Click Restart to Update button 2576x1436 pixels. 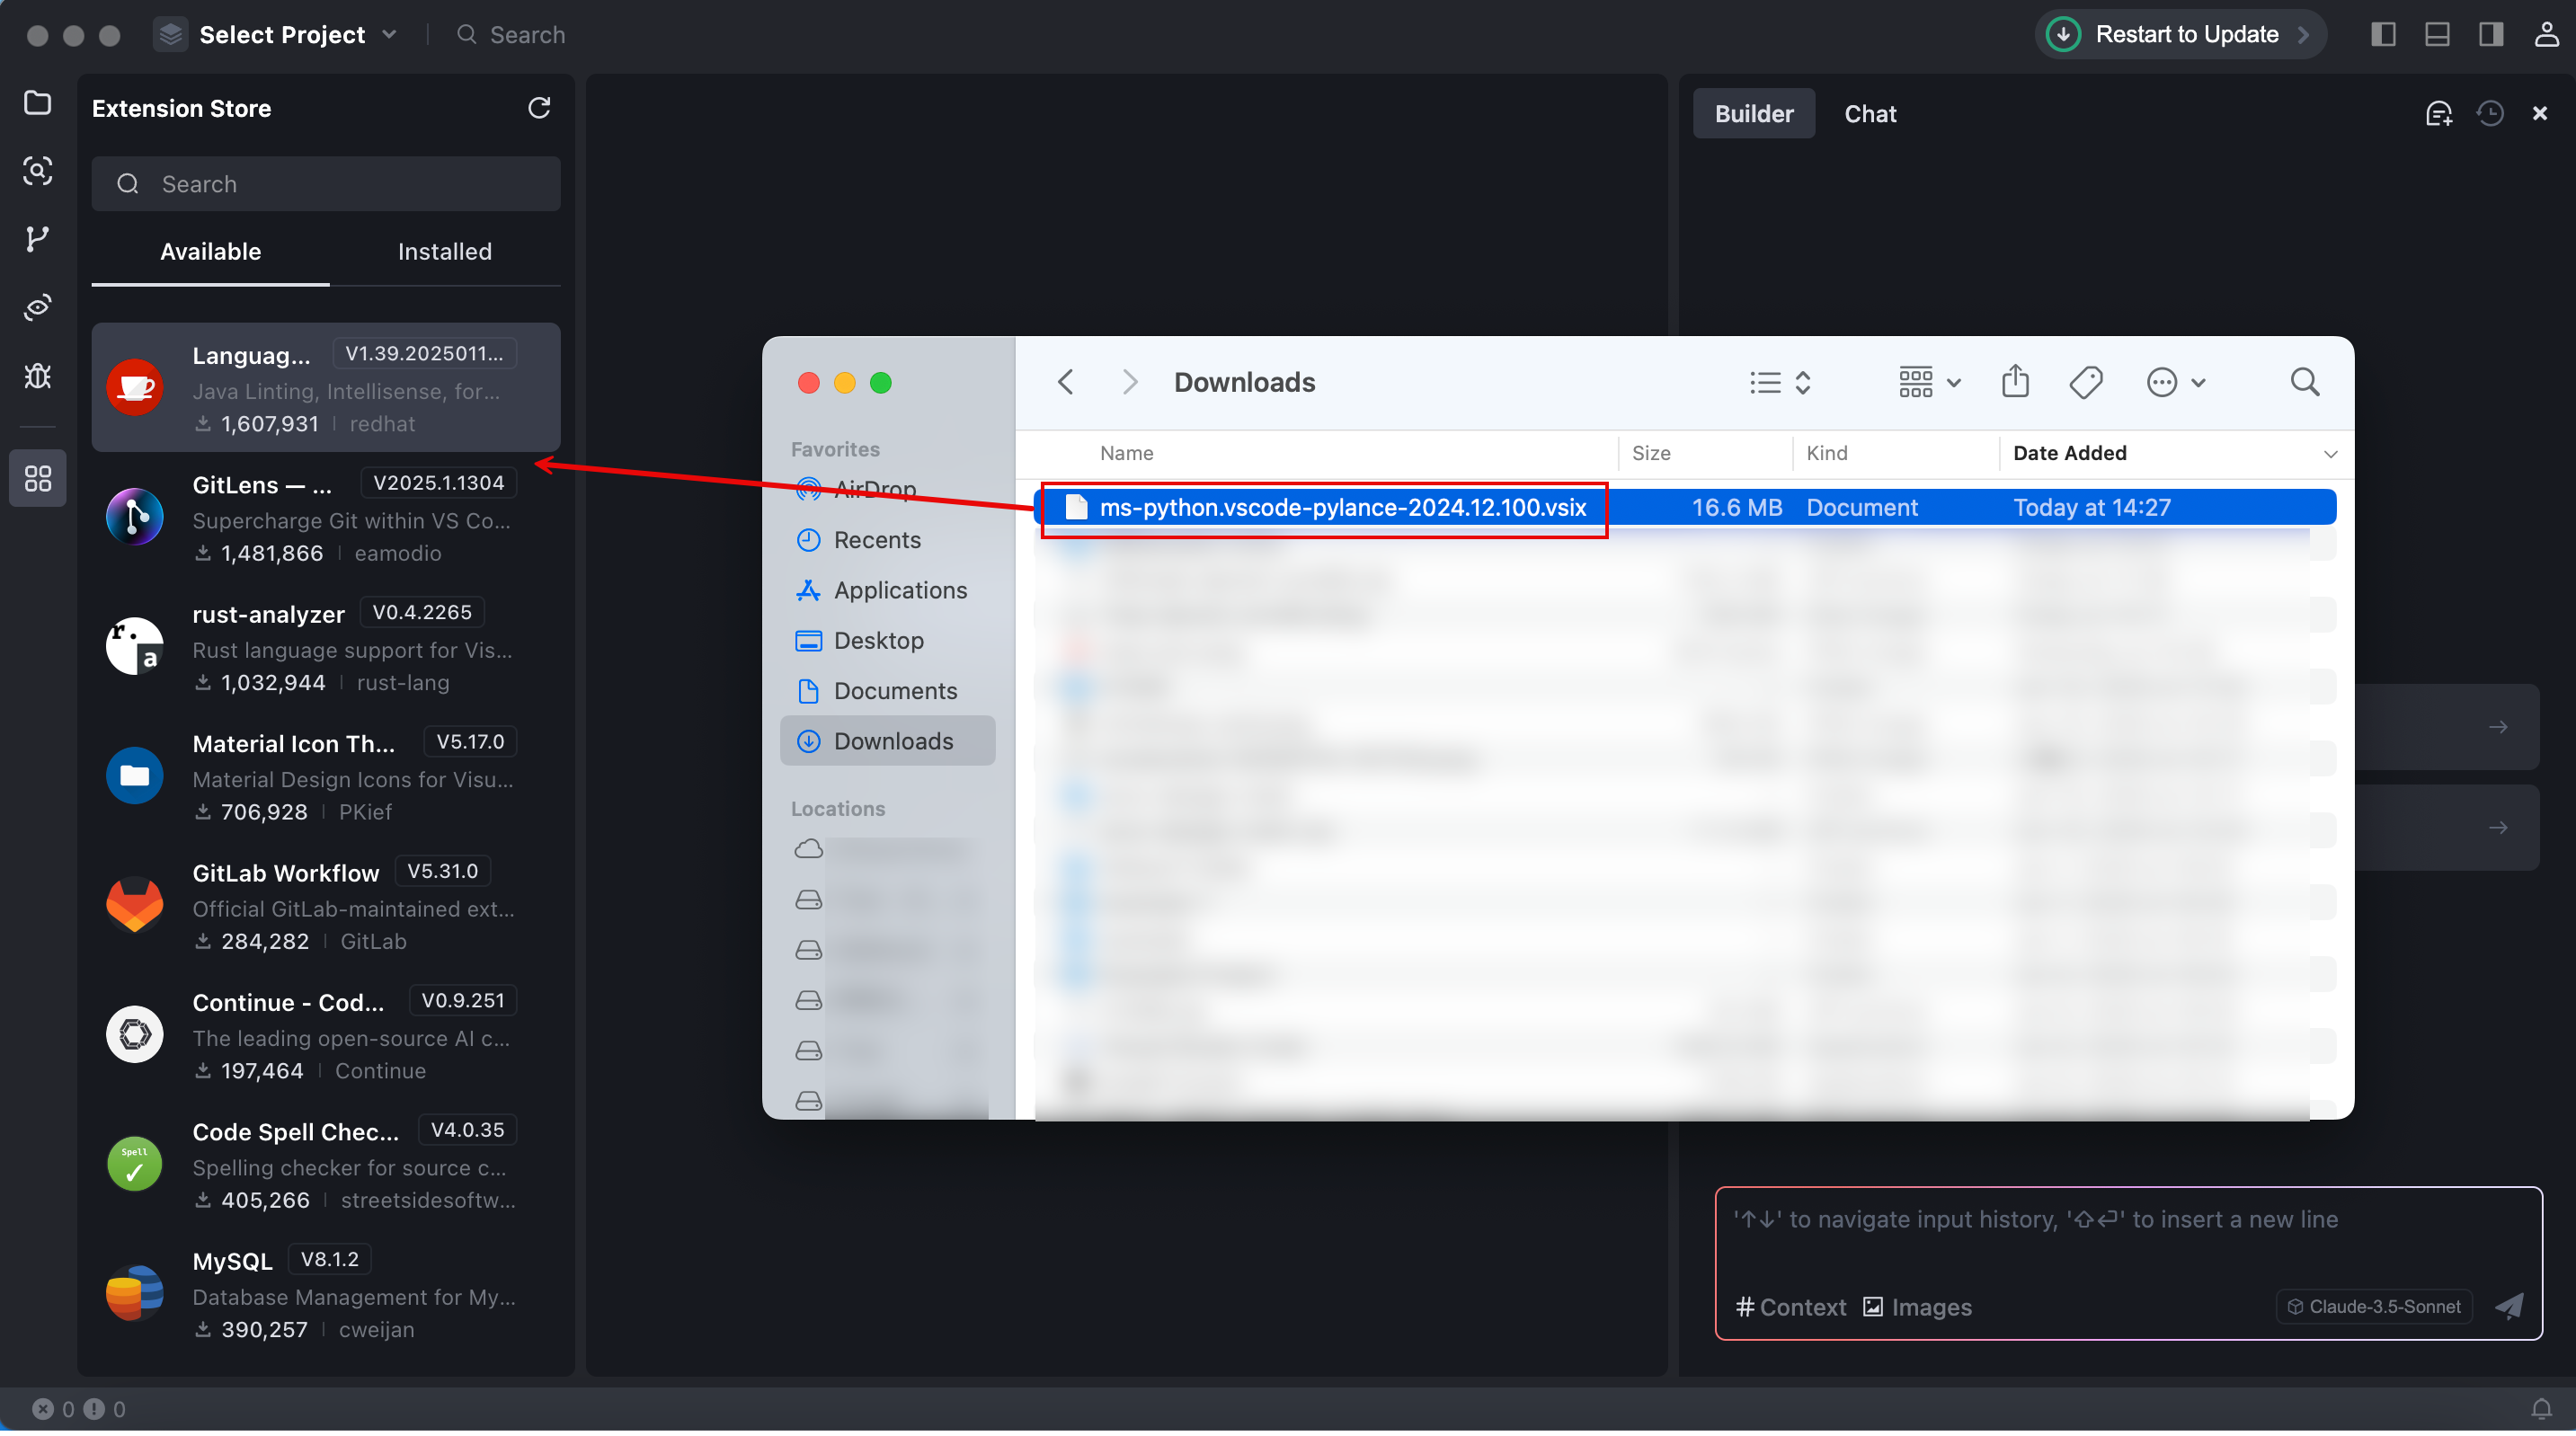point(2180,35)
